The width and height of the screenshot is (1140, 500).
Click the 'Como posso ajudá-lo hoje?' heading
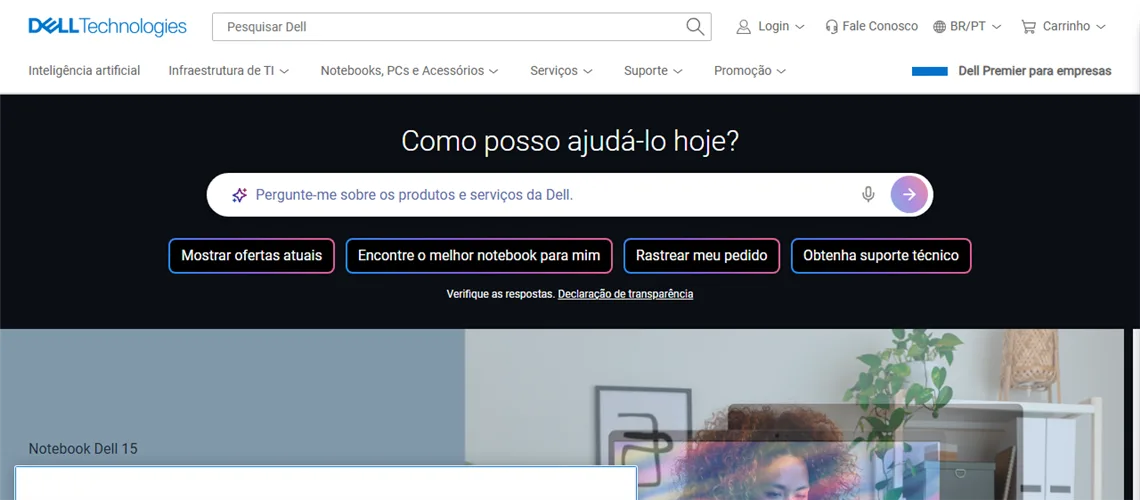click(570, 141)
